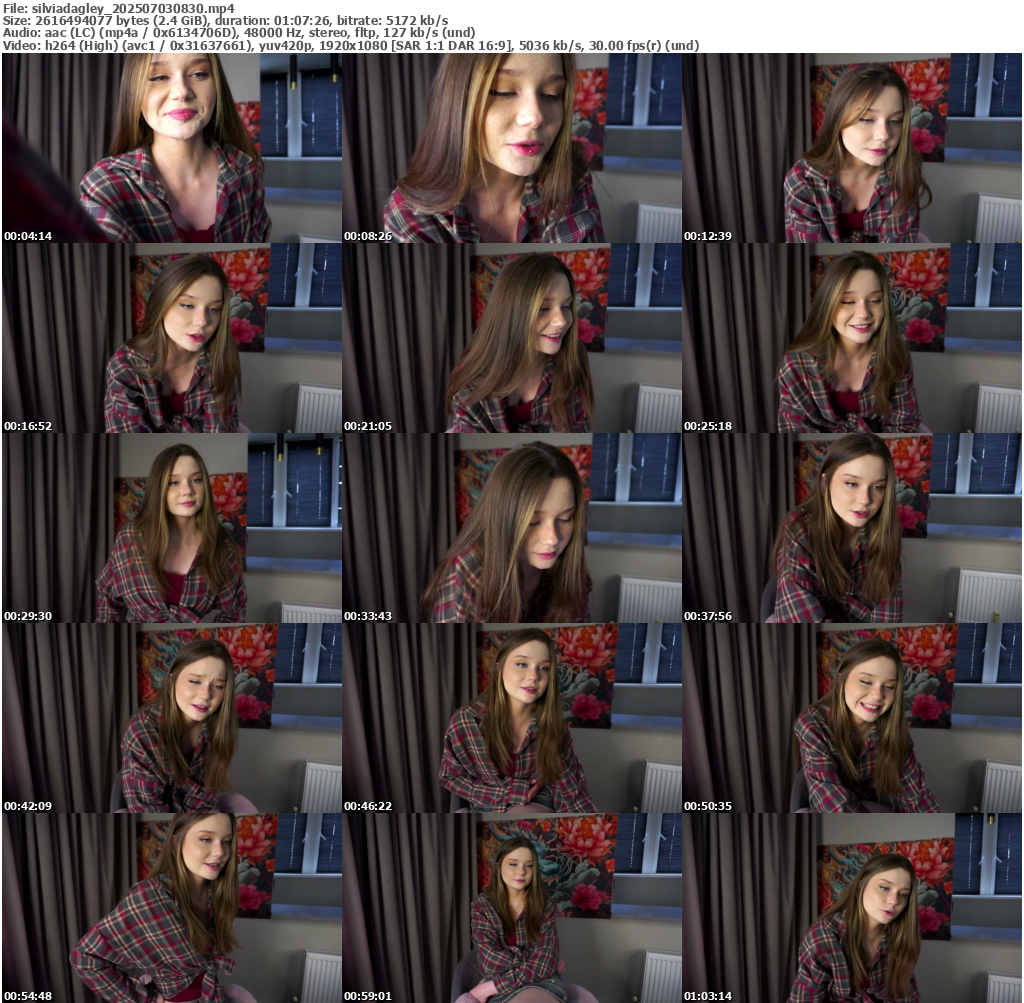The width and height of the screenshot is (1024, 1003).
Task: Select the frame stamped 00:59:01
Action: click(512, 908)
